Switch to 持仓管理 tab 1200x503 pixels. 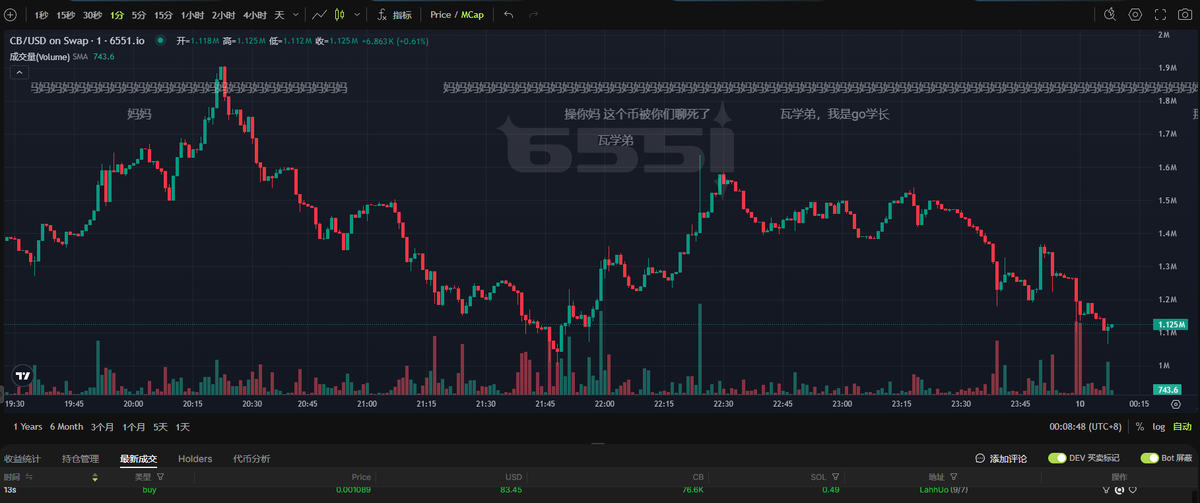80,458
